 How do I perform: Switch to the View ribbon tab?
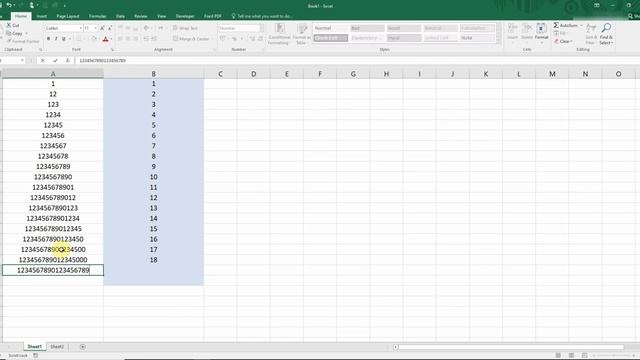162,16
